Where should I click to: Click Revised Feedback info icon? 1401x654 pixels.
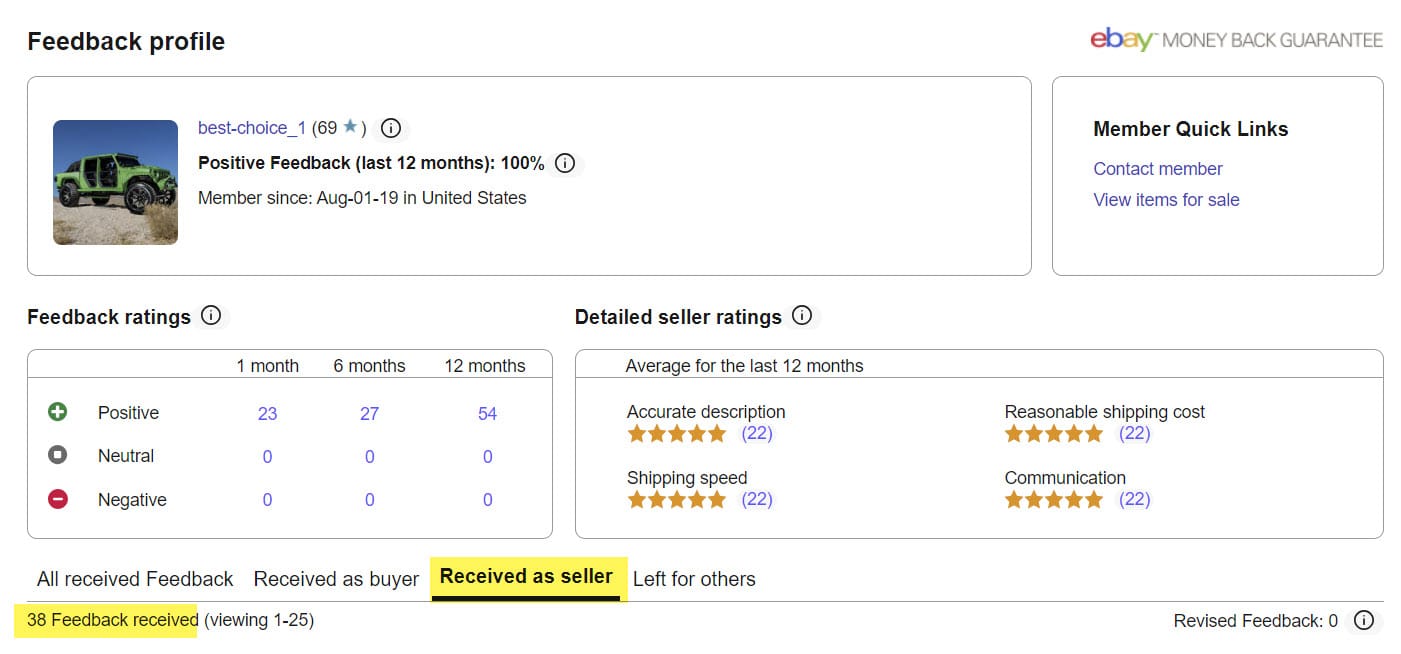(x=1363, y=621)
